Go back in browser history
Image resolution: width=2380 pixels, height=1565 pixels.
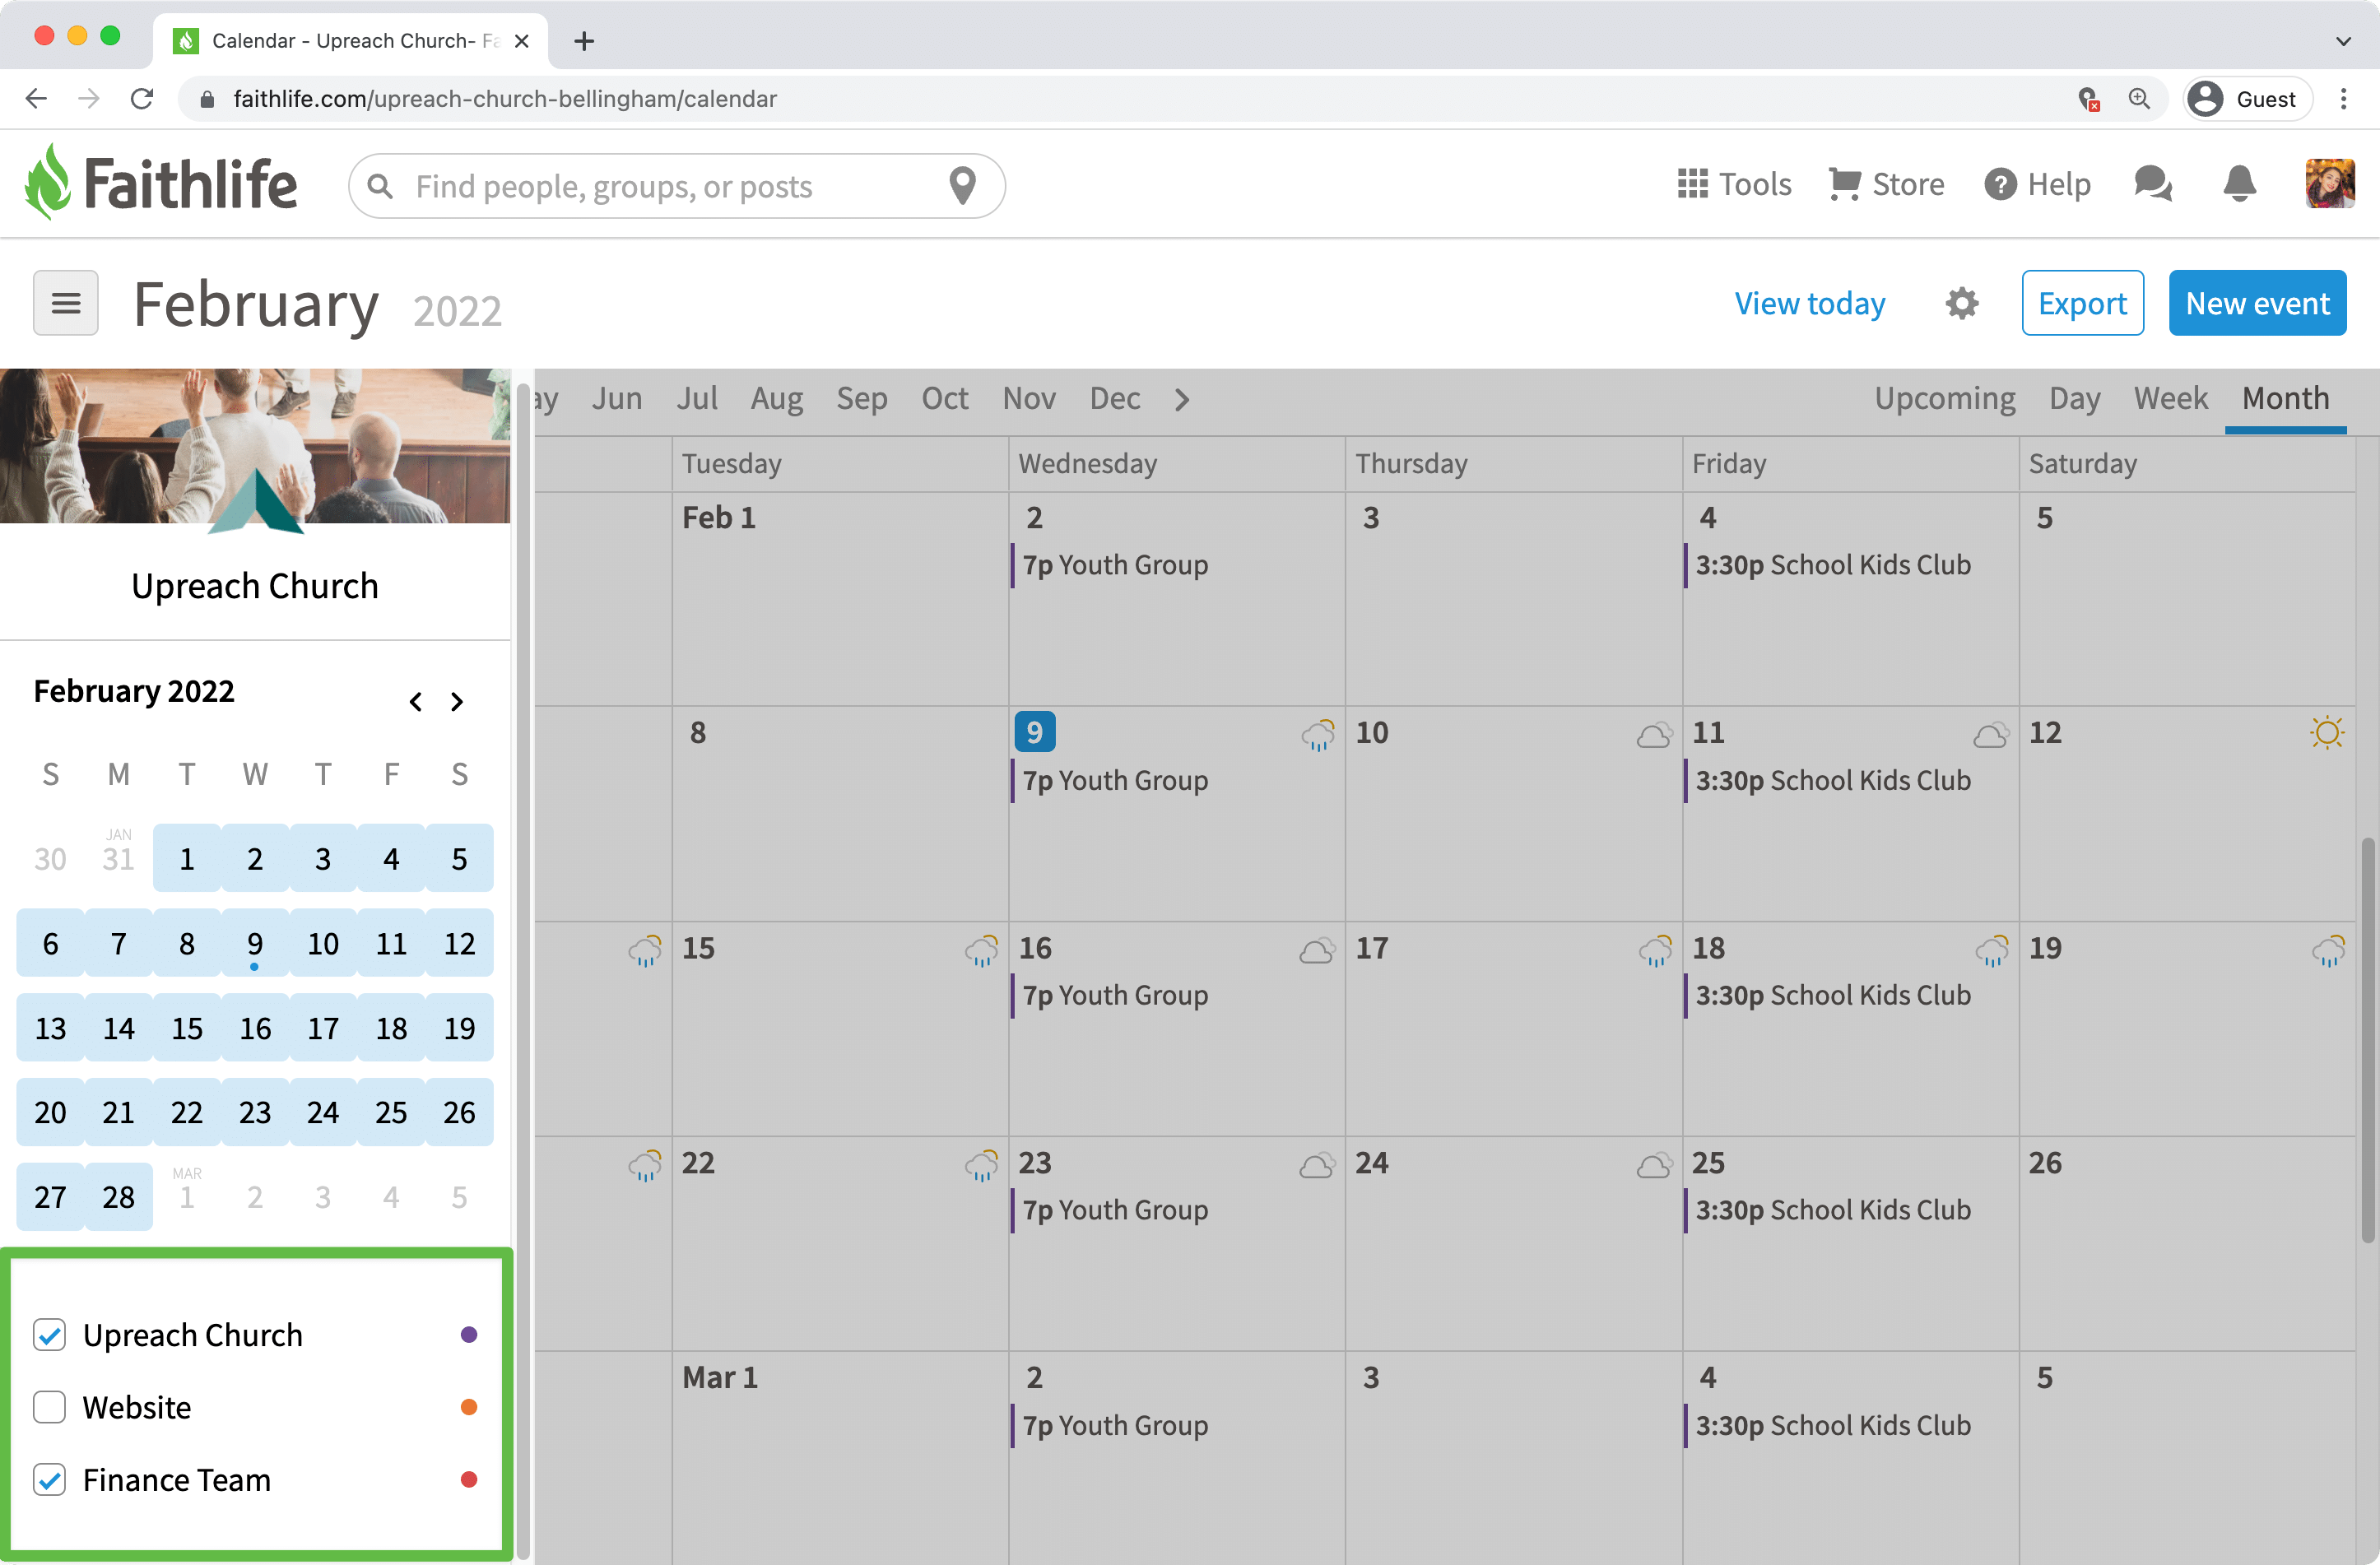pos(36,98)
